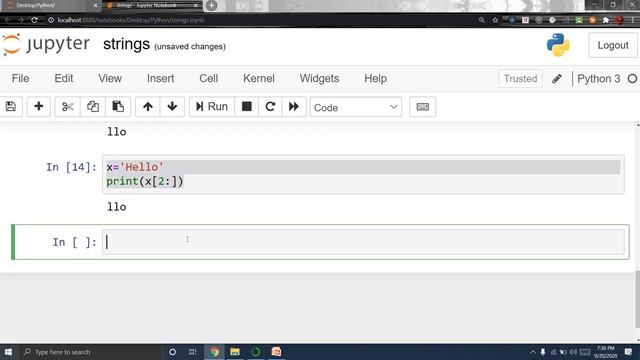Save notebook with the floppy disk icon
The image size is (640, 360).
(x=11, y=107)
